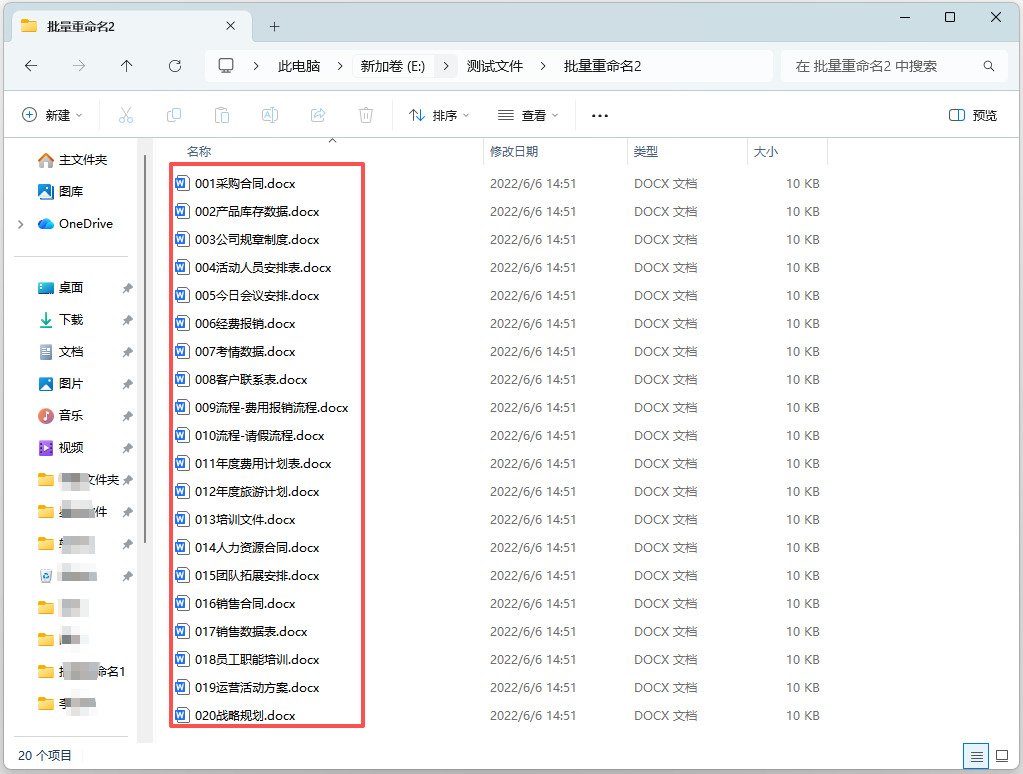The width and height of the screenshot is (1023, 774).
Task: Sort by the 大小 column header
Action: coord(765,151)
